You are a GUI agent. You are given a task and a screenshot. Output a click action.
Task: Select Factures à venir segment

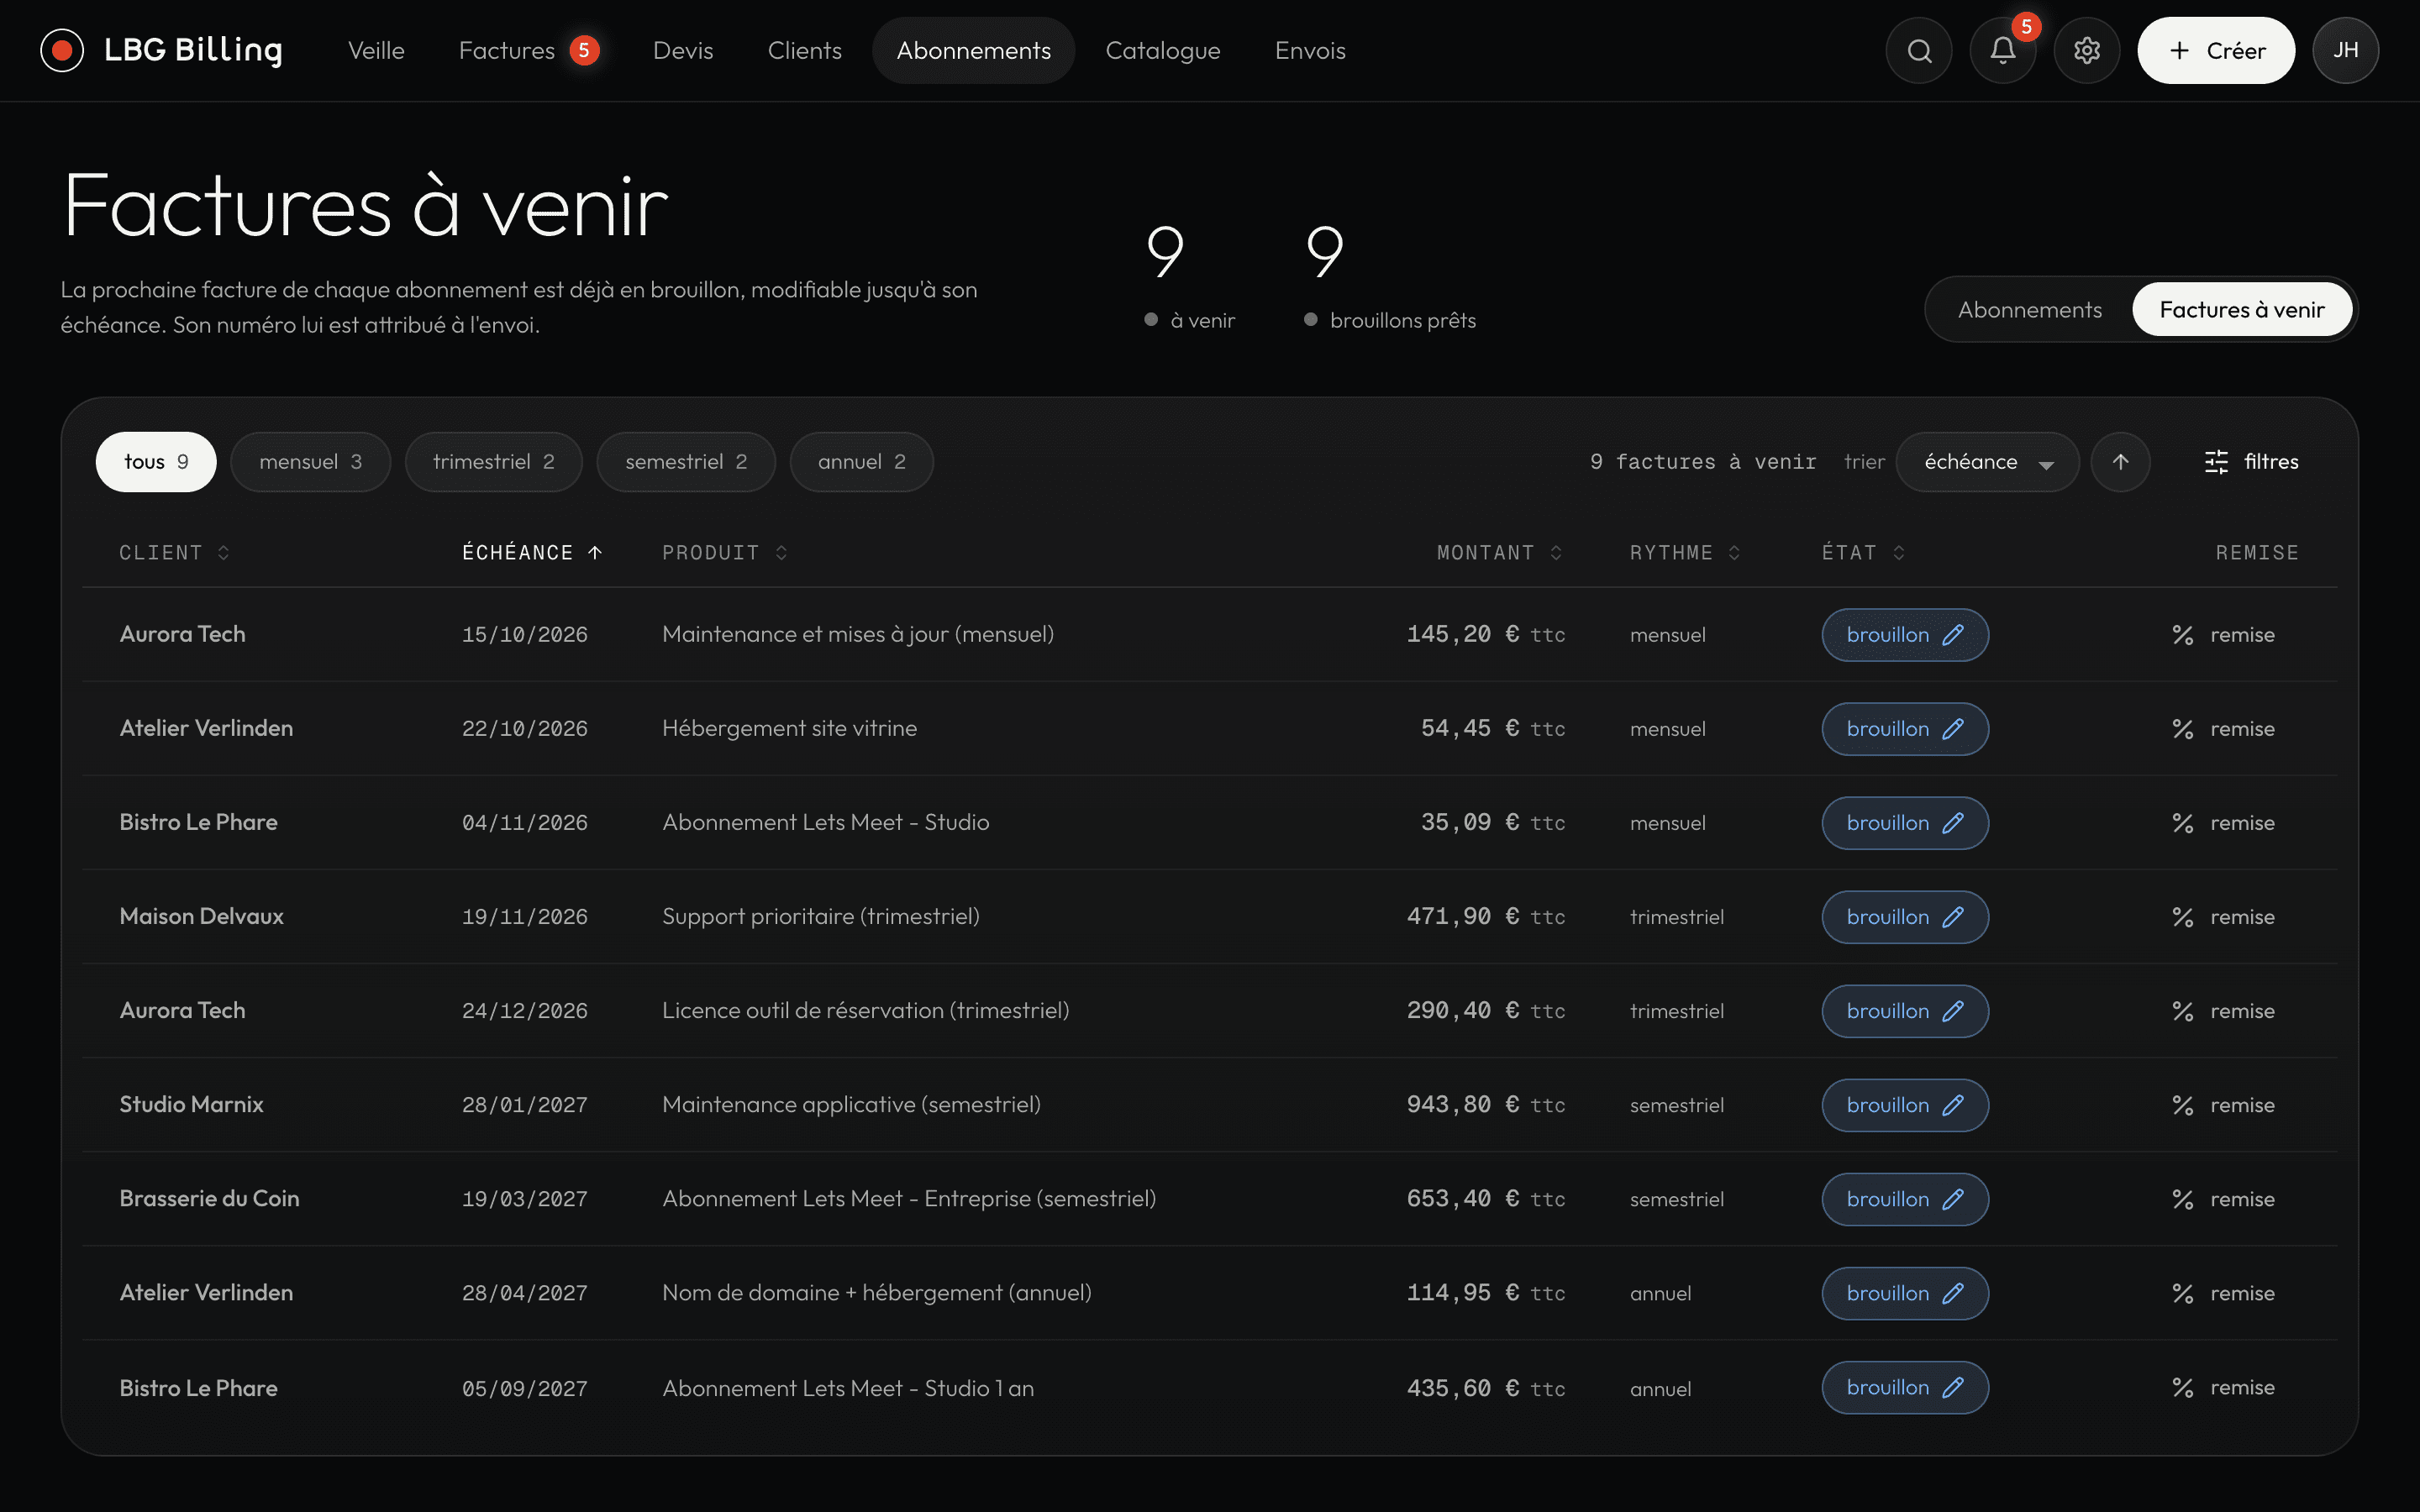(2242, 310)
